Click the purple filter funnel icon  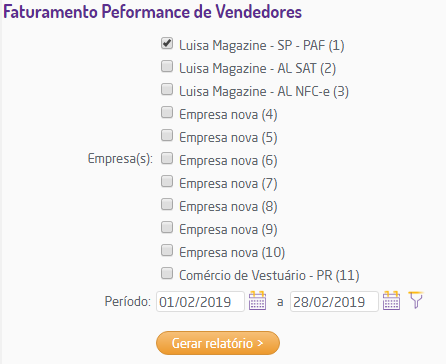[416, 300]
